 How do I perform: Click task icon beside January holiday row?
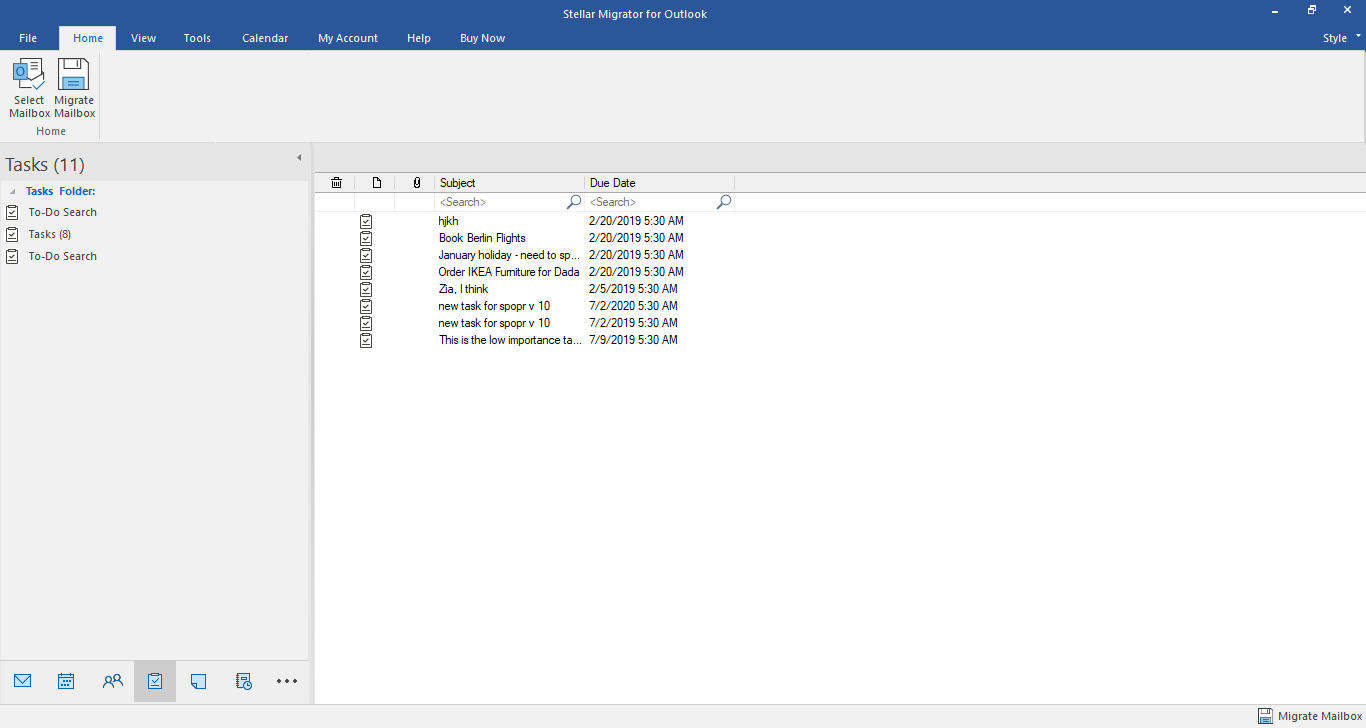[x=366, y=255]
